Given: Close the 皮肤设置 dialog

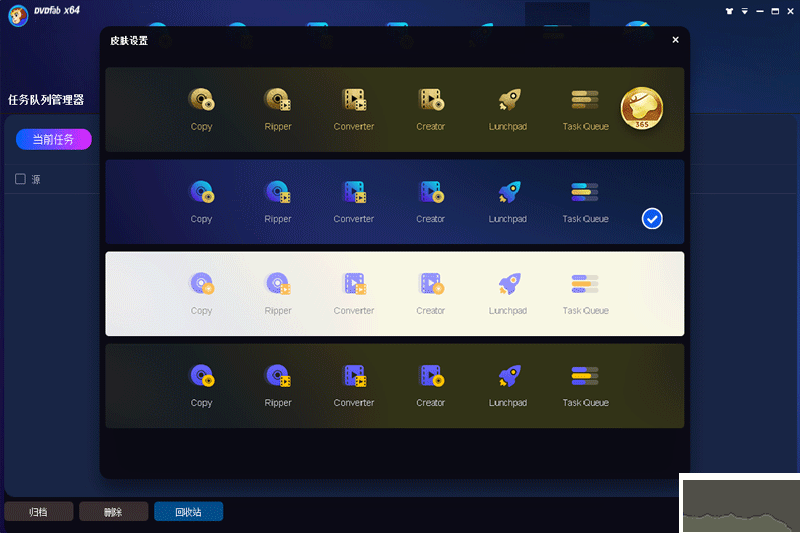Looking at the screenshot, I should 676,40.
